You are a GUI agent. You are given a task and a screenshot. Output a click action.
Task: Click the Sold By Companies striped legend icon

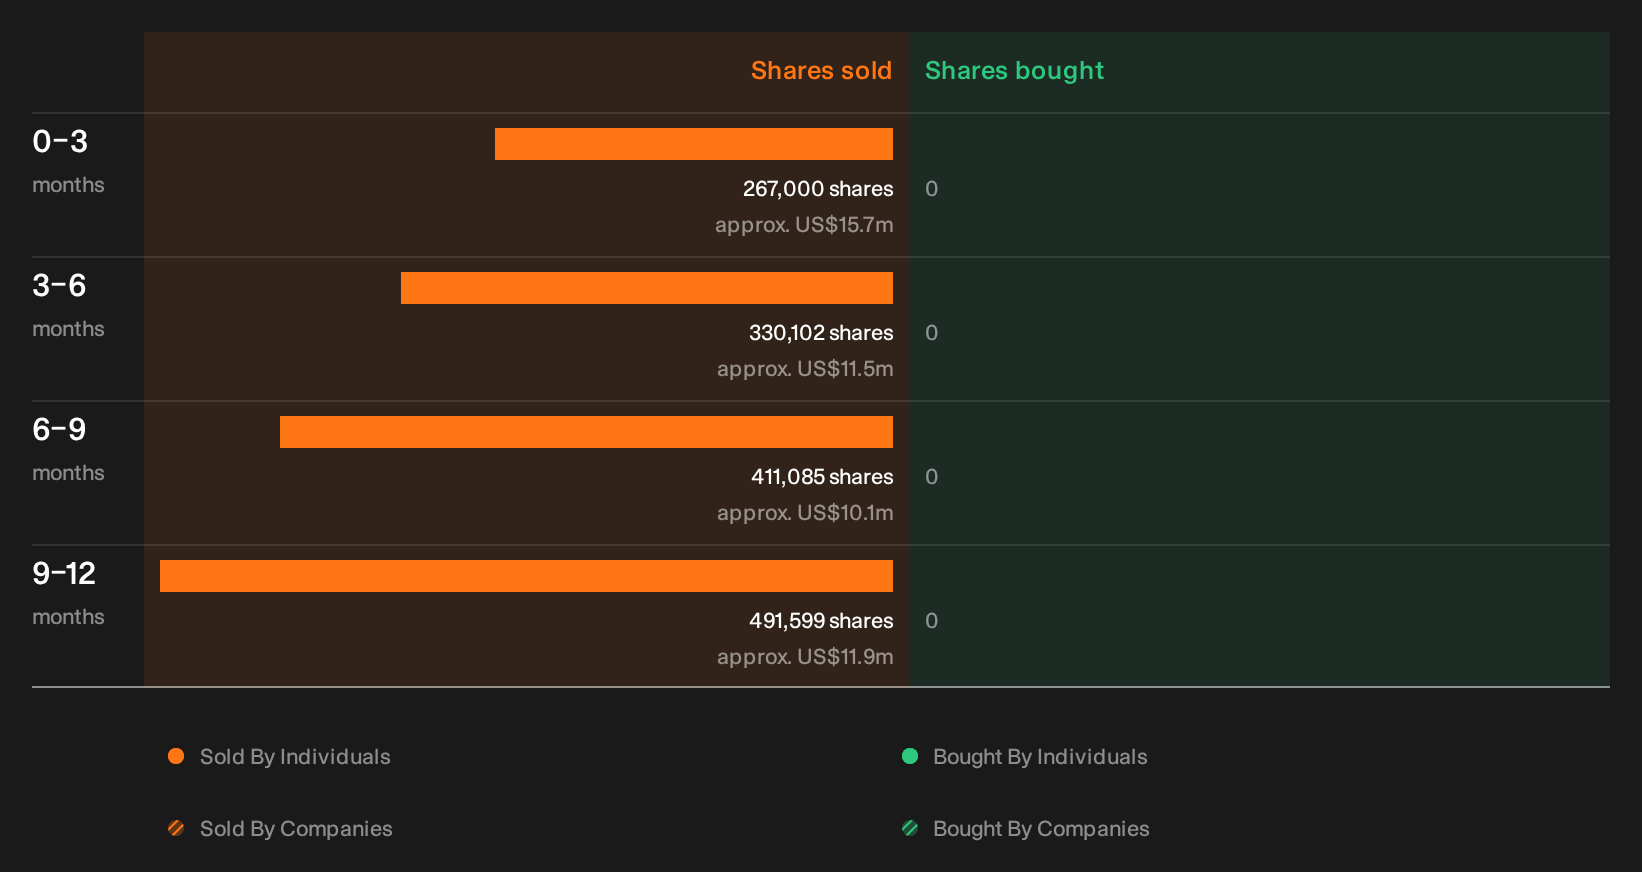tap(176, 828)
